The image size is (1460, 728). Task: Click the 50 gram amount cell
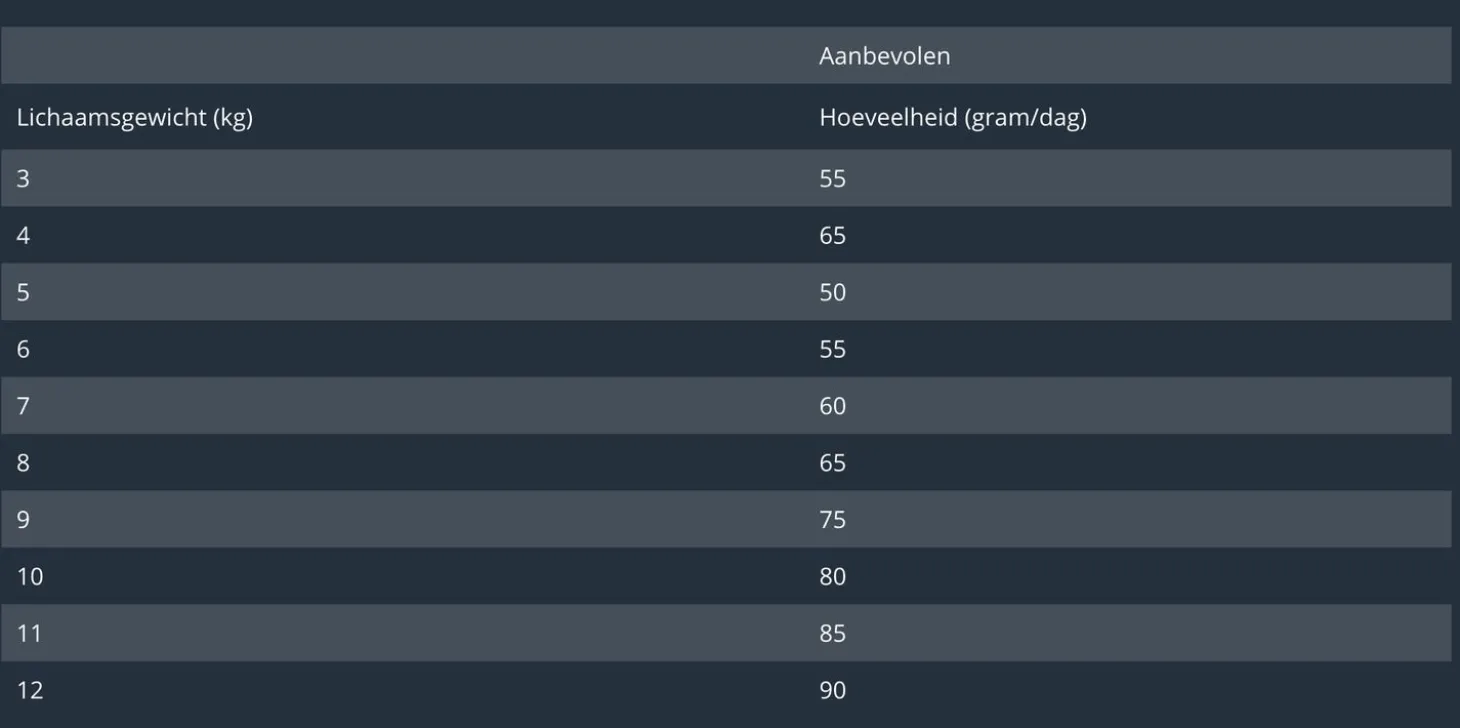832,293
